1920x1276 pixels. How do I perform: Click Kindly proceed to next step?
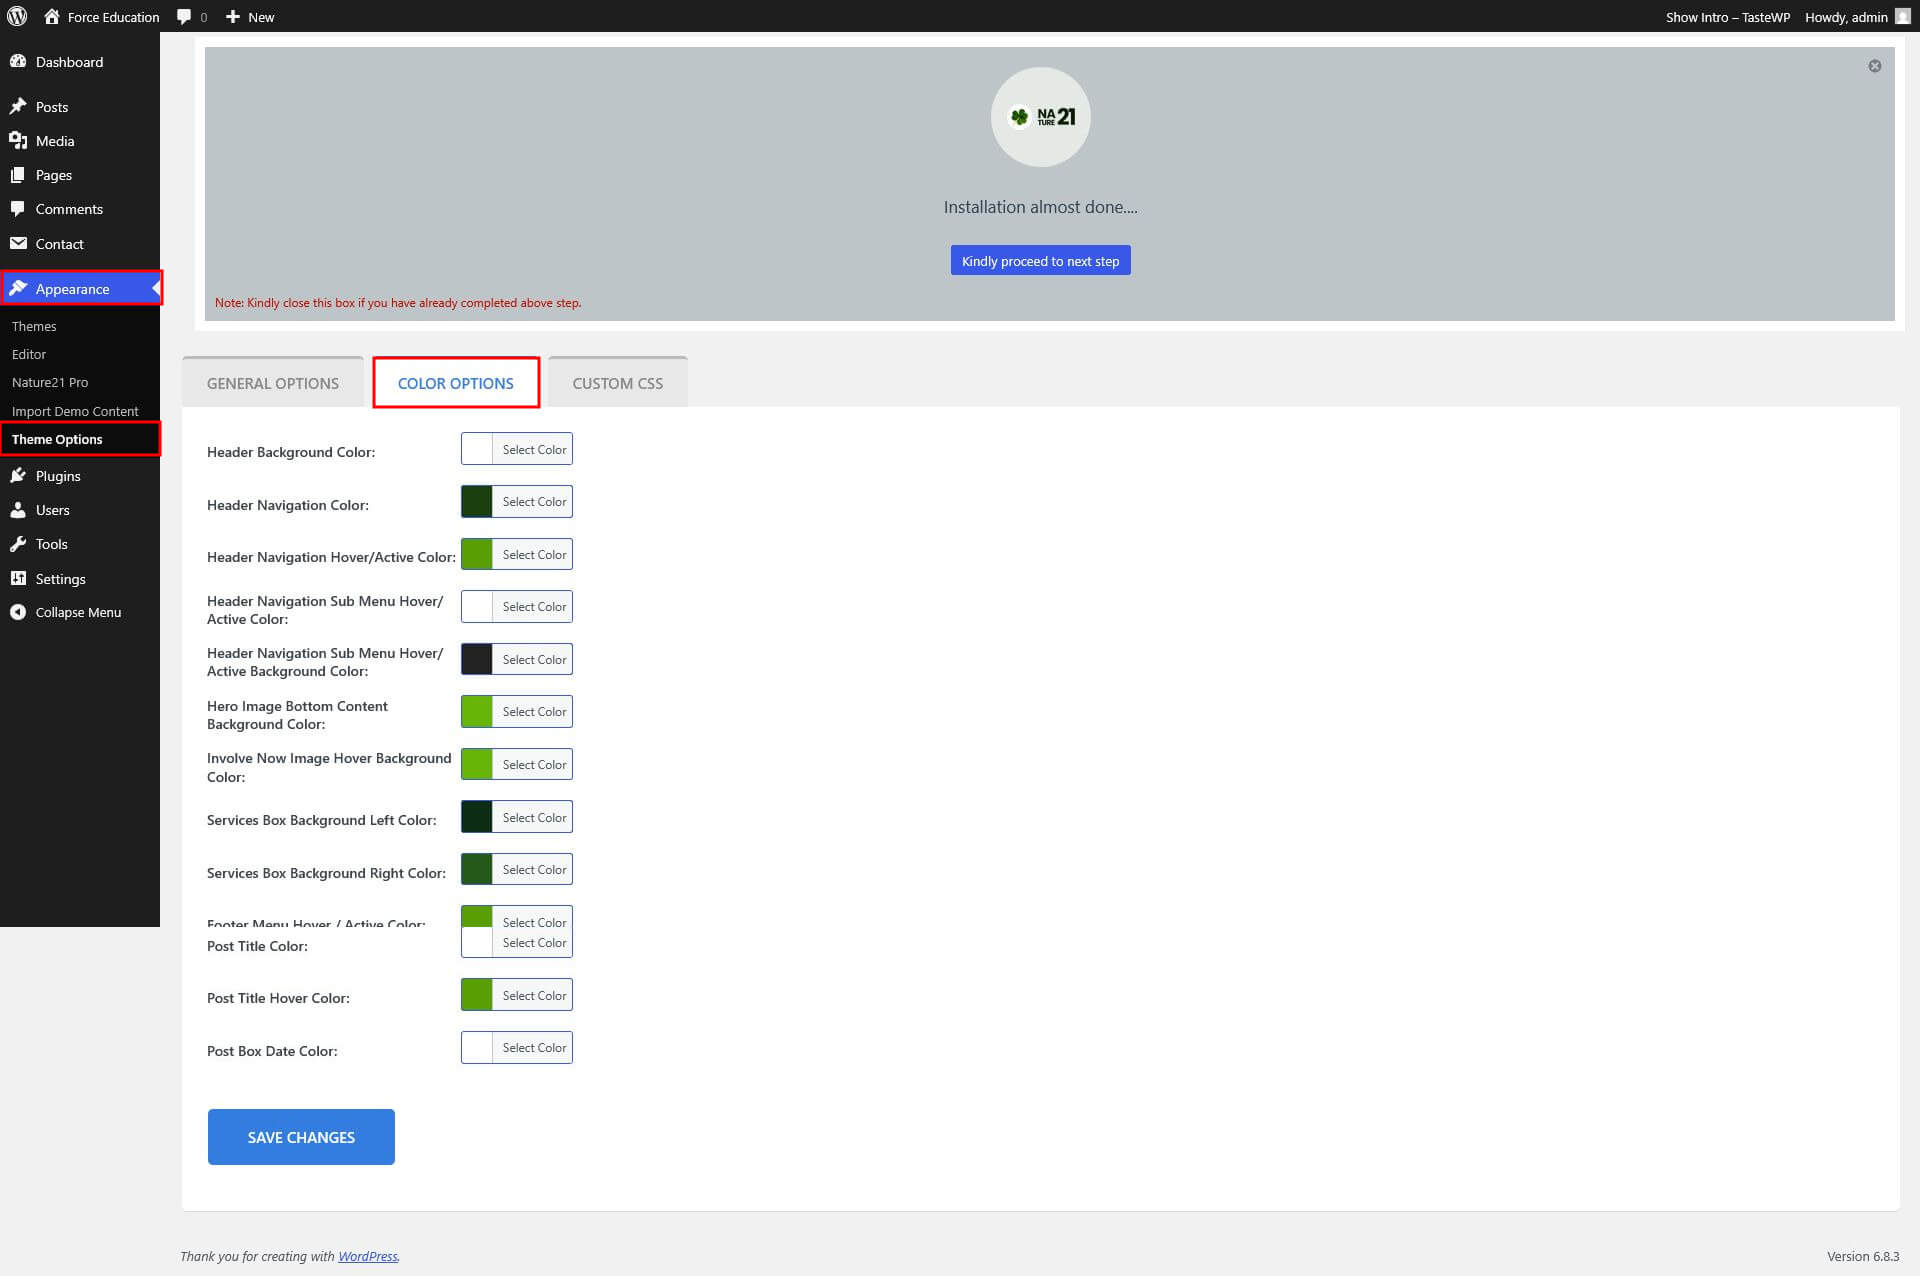pyautogui.click(x=1040, y=261)
